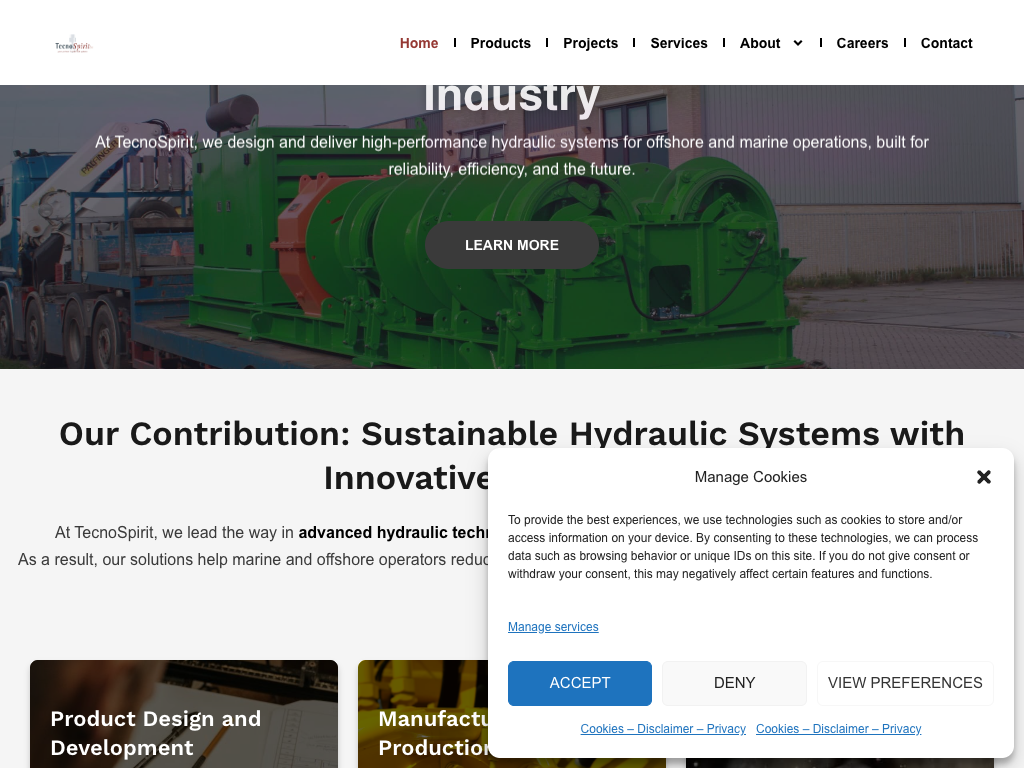Accept cookies with the ACCEPT button
This screenshot has width=1024, height=768.
coord(580,683)
